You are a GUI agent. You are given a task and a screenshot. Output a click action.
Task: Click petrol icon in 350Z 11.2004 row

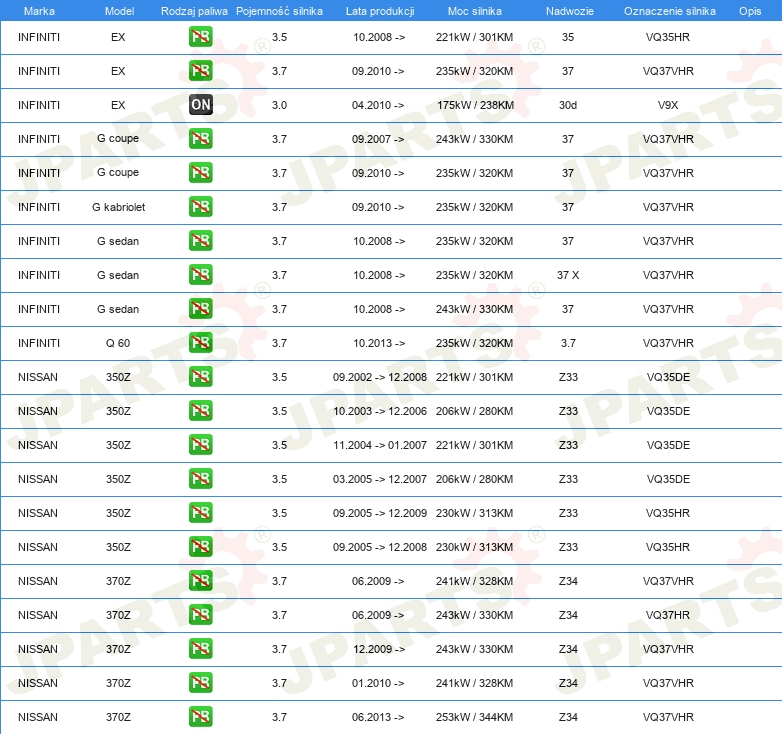tap(201, 445)
